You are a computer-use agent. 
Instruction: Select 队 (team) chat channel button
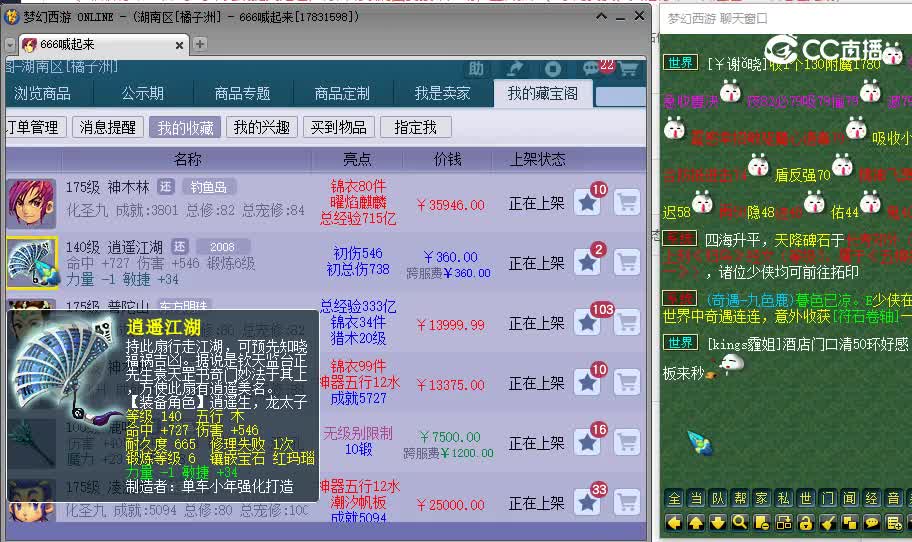click(718, 498)
